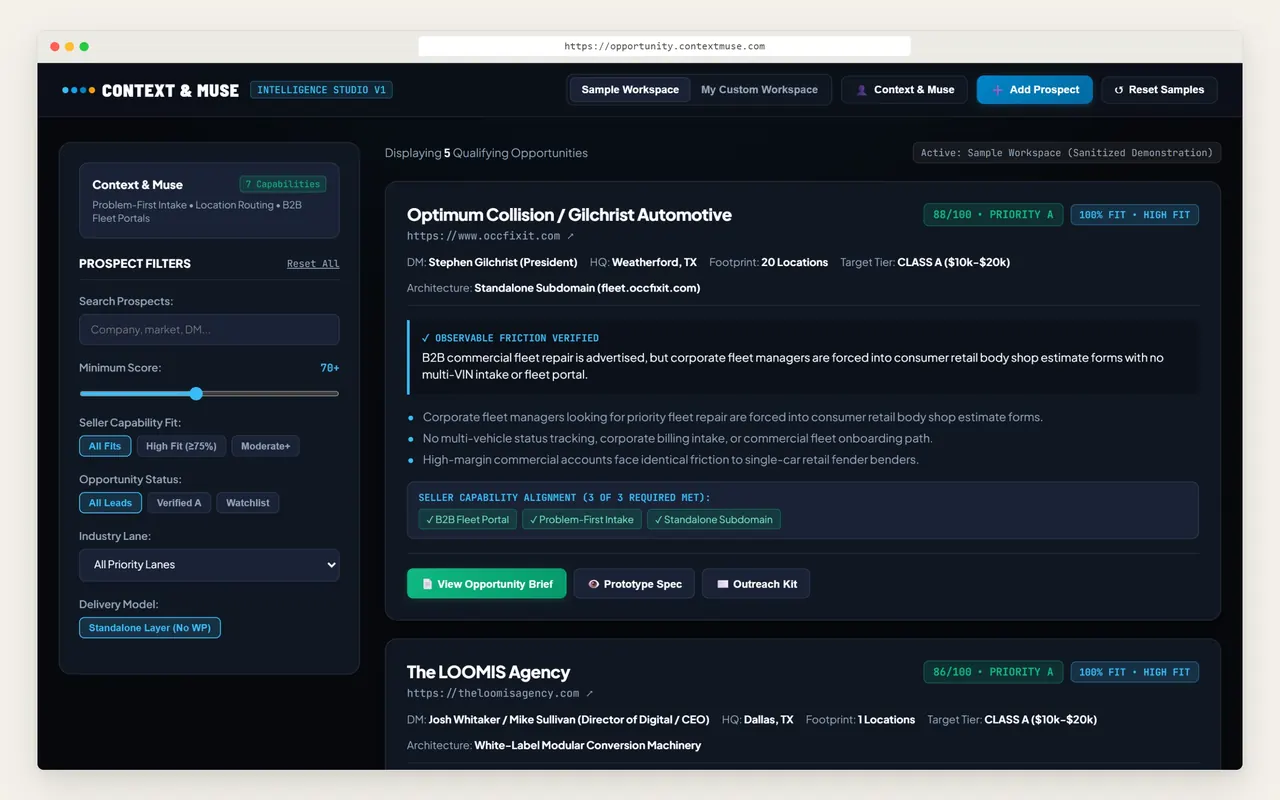This screenshot has width=1280, height=800.
Task: Open external link icon next to theloomisagency.com
Action: (x=590, y=693)
